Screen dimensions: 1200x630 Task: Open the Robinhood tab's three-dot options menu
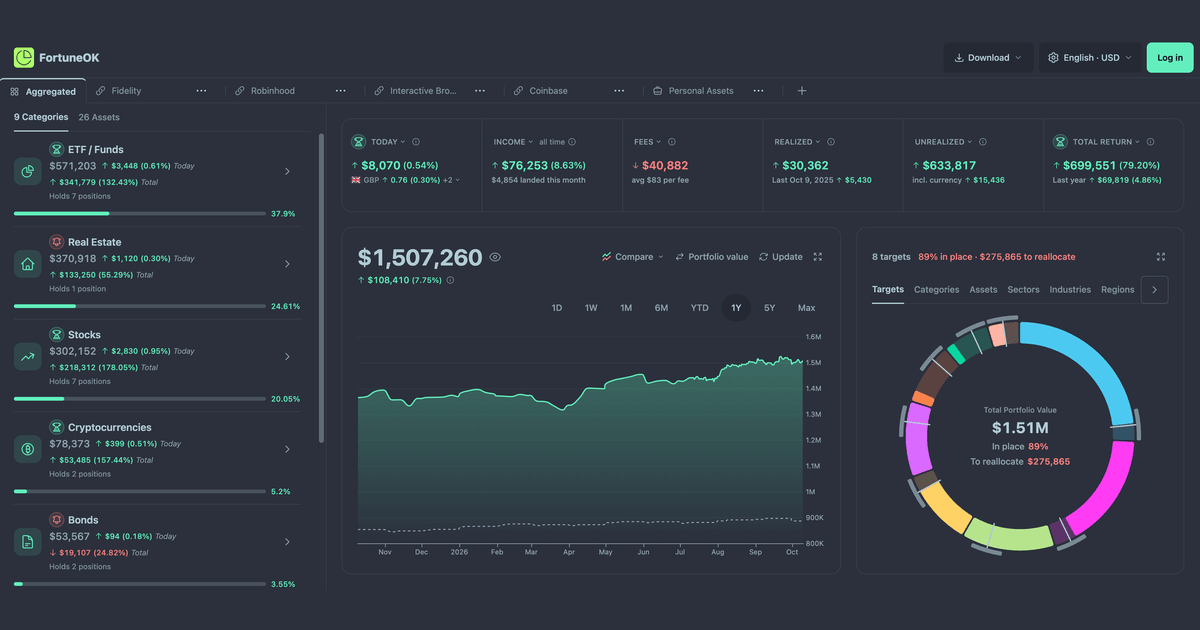(x=340, y=91)
